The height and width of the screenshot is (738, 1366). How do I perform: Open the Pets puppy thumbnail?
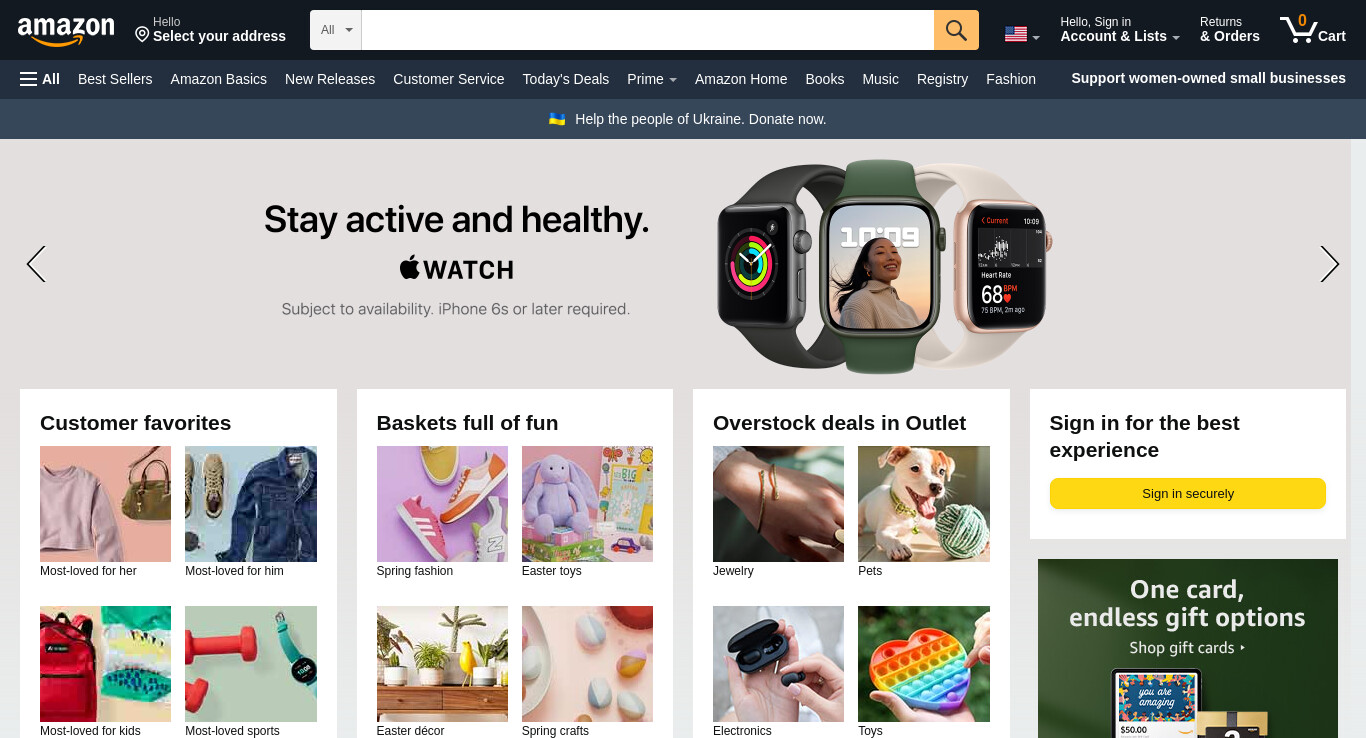[x=923, y=504]
